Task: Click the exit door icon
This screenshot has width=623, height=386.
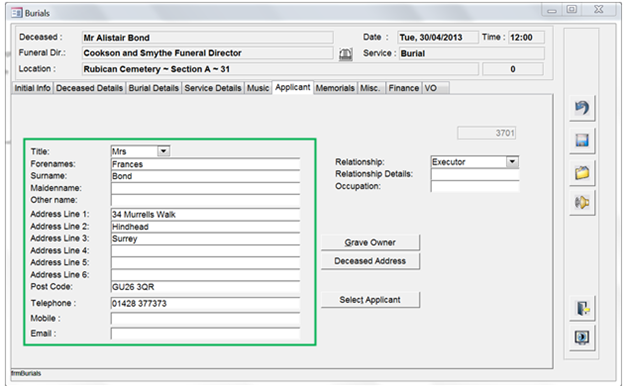Action: (x=582, y=308)
